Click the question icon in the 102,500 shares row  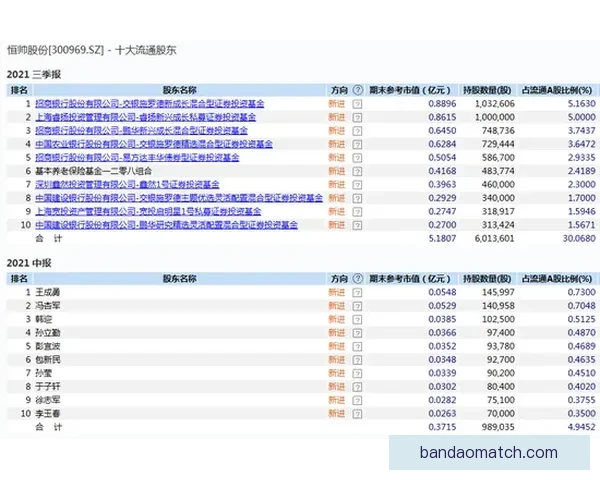pos(357,319)
